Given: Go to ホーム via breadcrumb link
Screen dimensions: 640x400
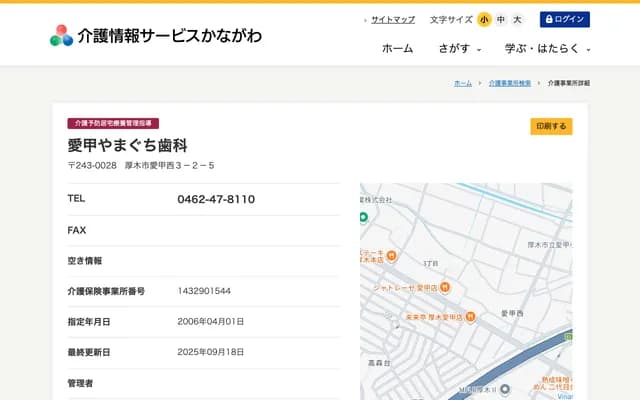Looking at the screenshot, I should 463,83.
